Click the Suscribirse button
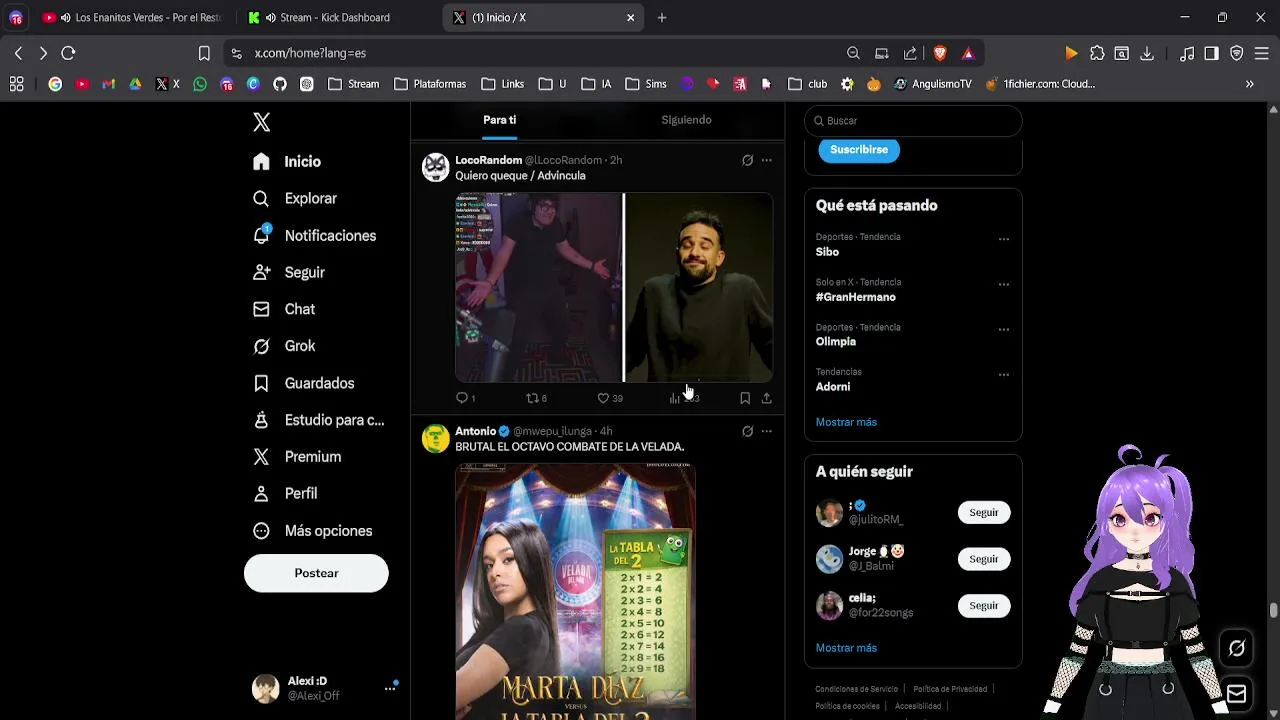Screen dimensions: 1280x720 pyautogui.click(x=859, y=150)
